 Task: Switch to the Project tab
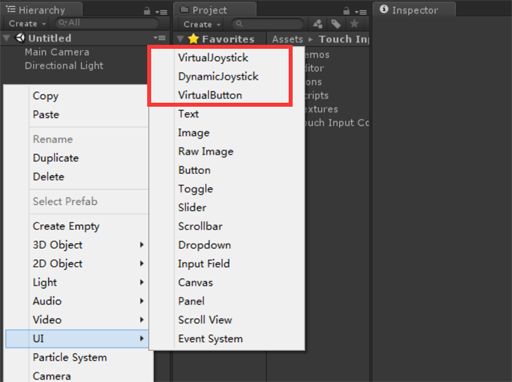pos(215,10)
